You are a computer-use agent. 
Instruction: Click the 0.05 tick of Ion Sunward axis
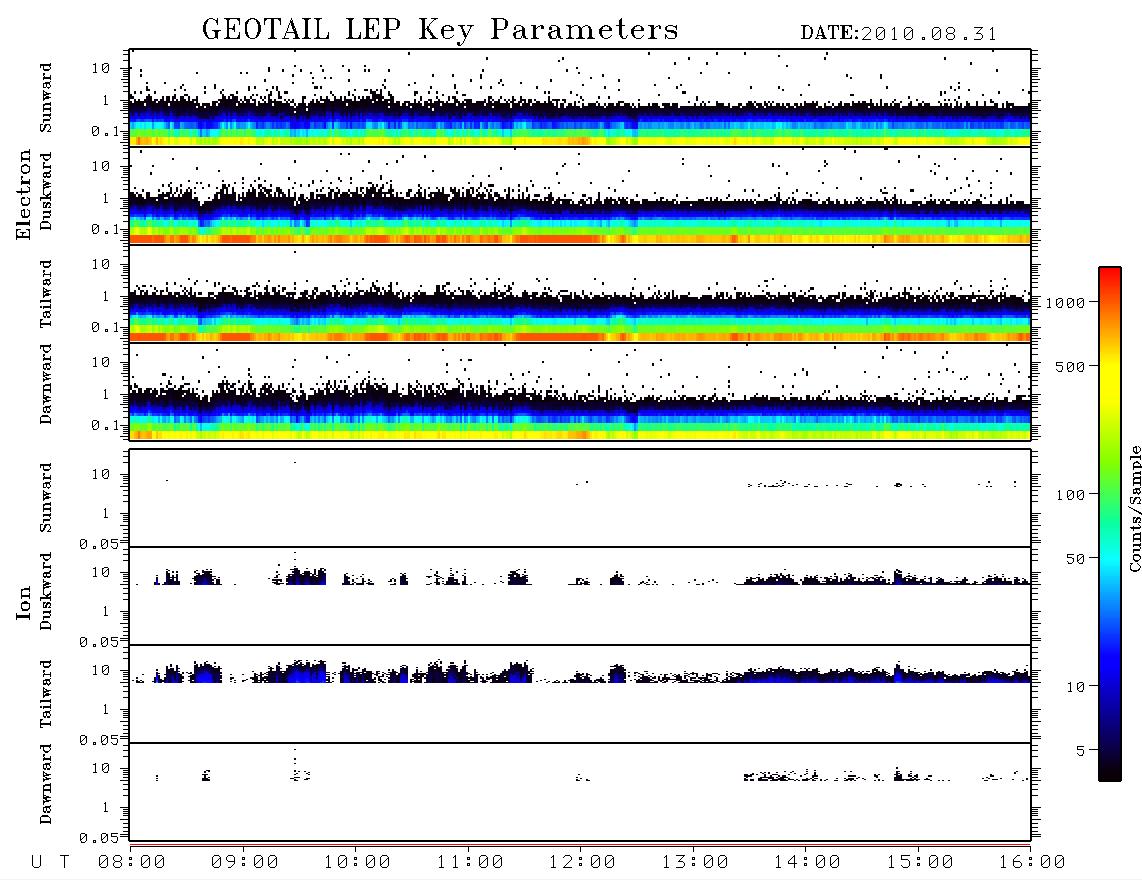click(99, 543)
